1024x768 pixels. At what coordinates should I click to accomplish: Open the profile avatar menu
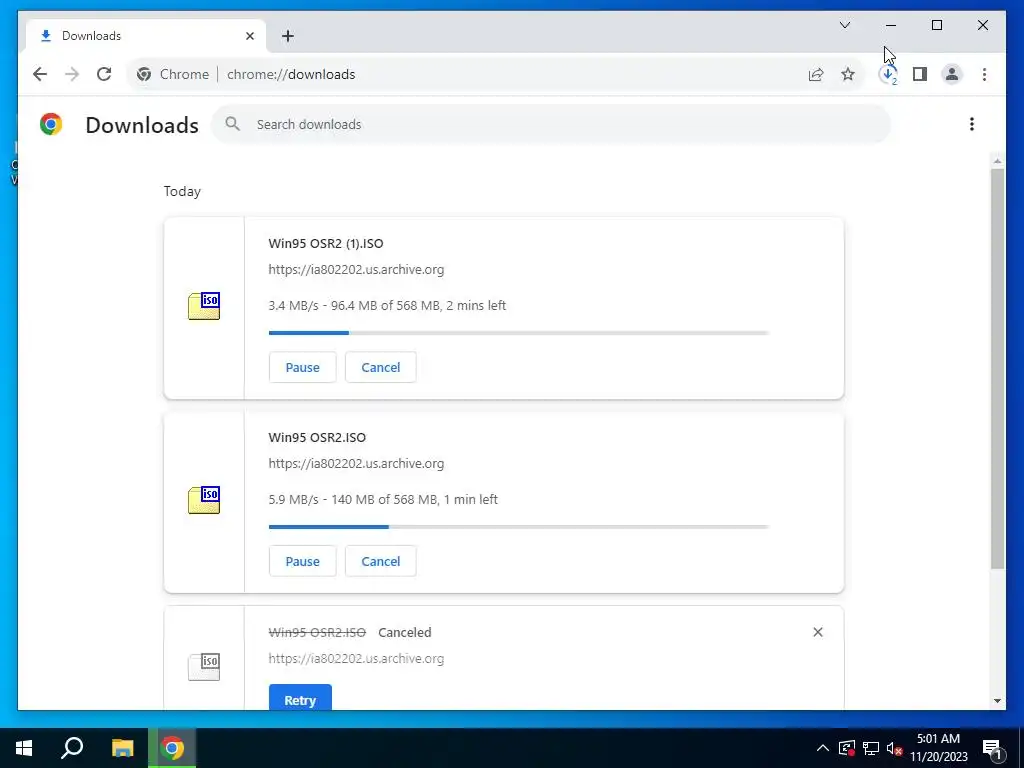click(x=952, y=74)
